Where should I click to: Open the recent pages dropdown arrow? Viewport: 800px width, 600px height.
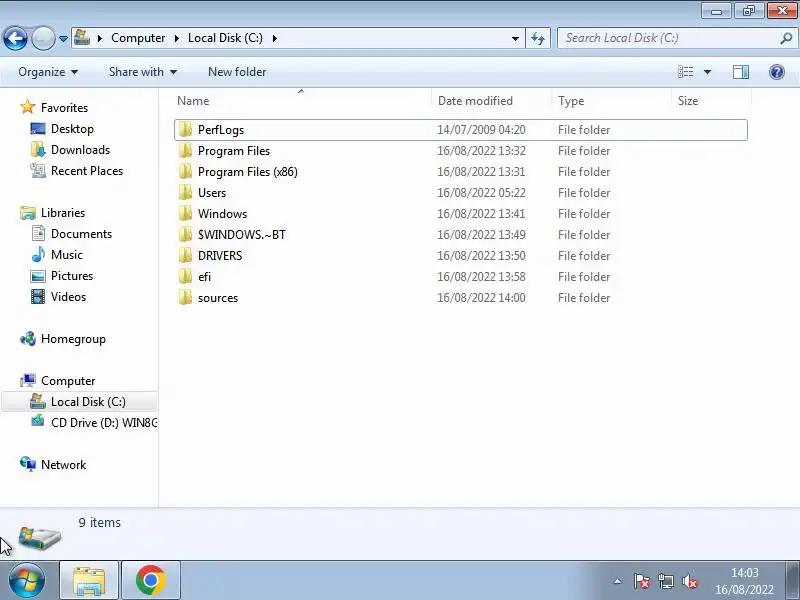[x=63, y=39]
